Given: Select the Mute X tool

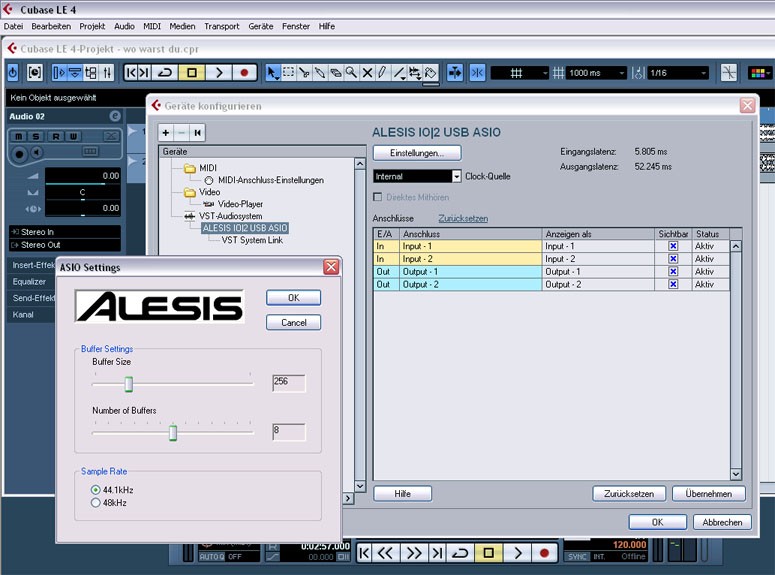Looking at the screenshot, I should pyautogui.click(x=367, y=73).
